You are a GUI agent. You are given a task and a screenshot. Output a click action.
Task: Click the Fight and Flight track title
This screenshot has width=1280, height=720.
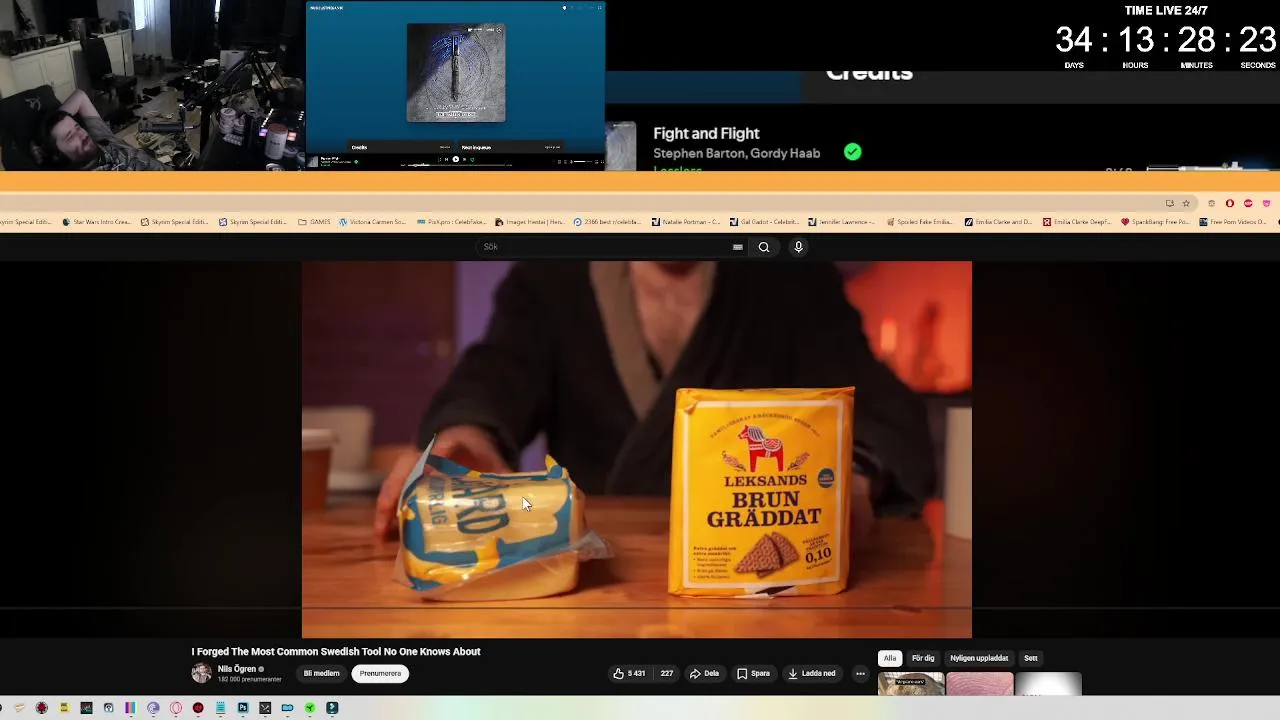[x=706, y=133]
